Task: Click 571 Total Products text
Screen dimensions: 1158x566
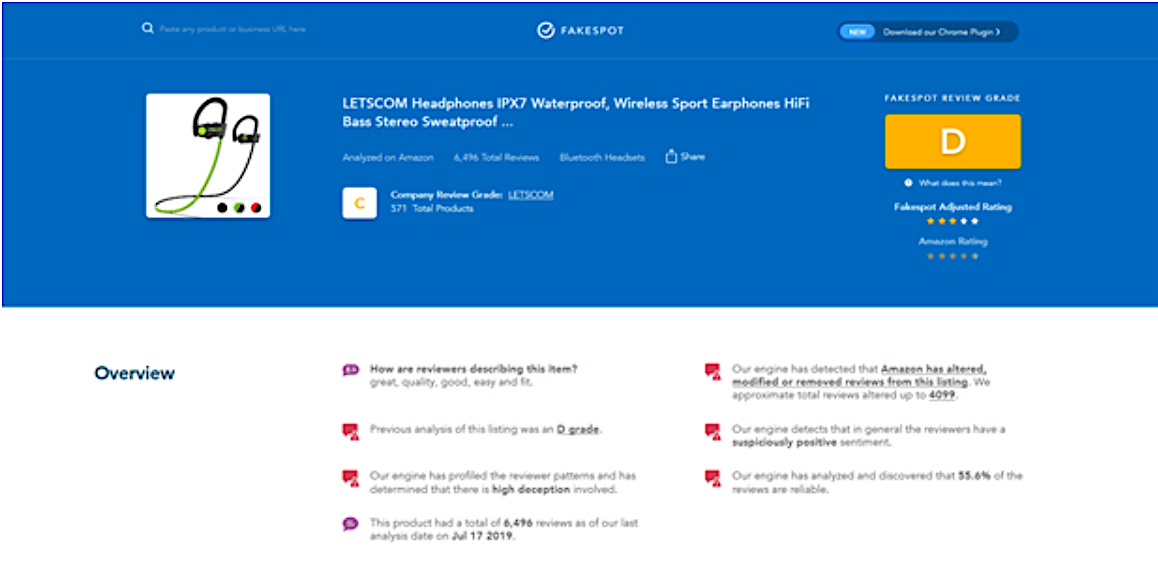Action: pyautogui.click(x=432, y=208)
